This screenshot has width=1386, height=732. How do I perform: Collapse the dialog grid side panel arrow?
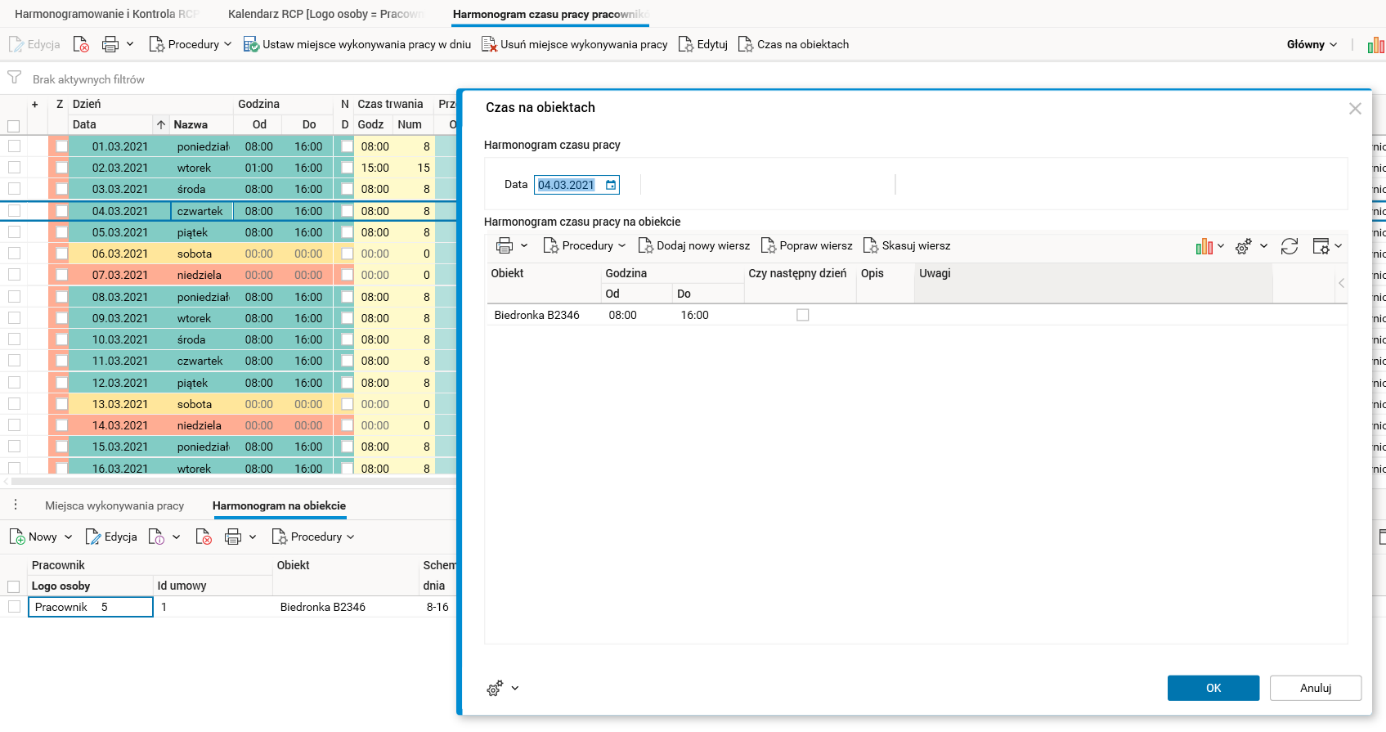[1341, 283]
